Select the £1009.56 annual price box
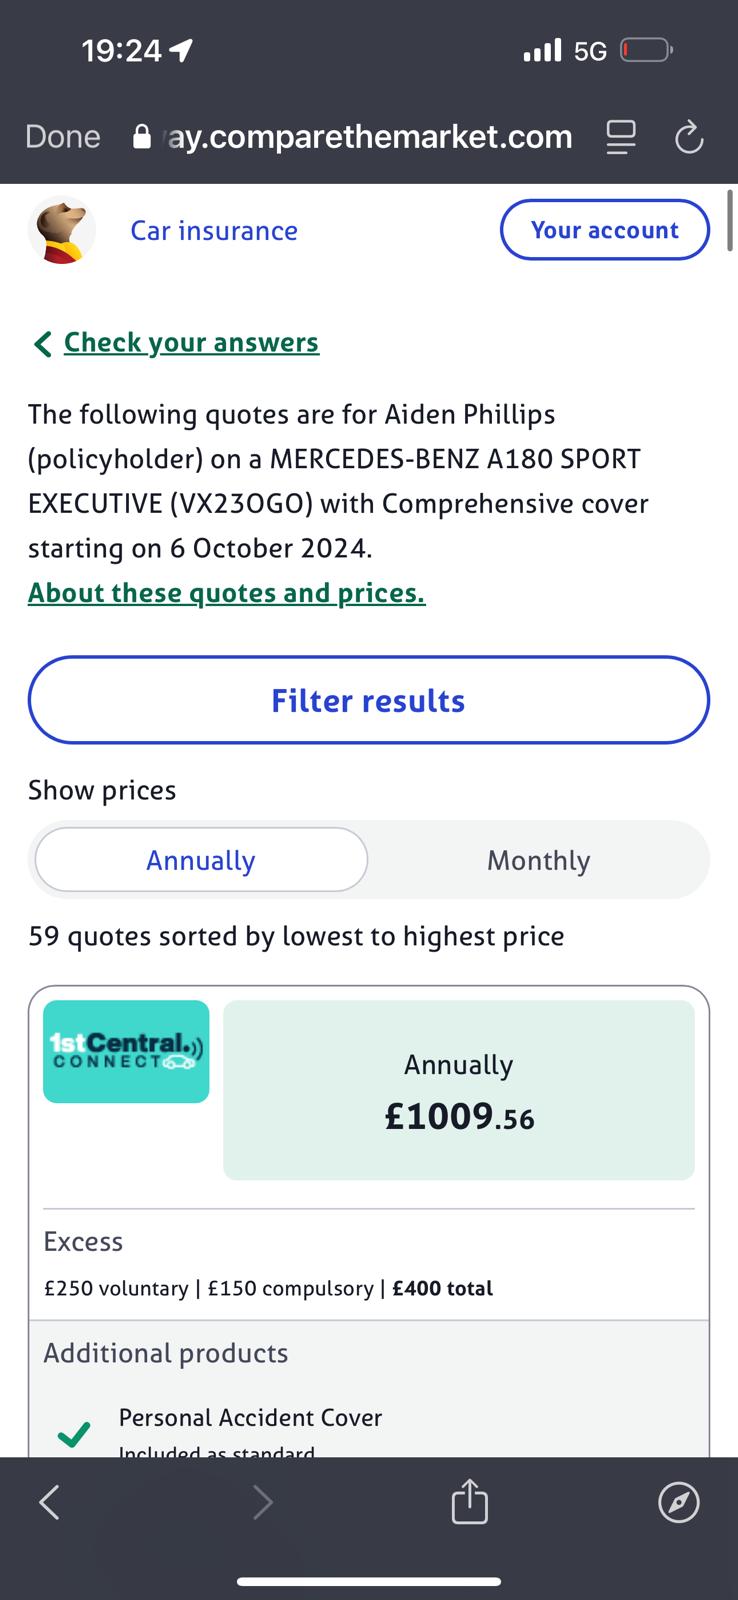 (458, 1090)
